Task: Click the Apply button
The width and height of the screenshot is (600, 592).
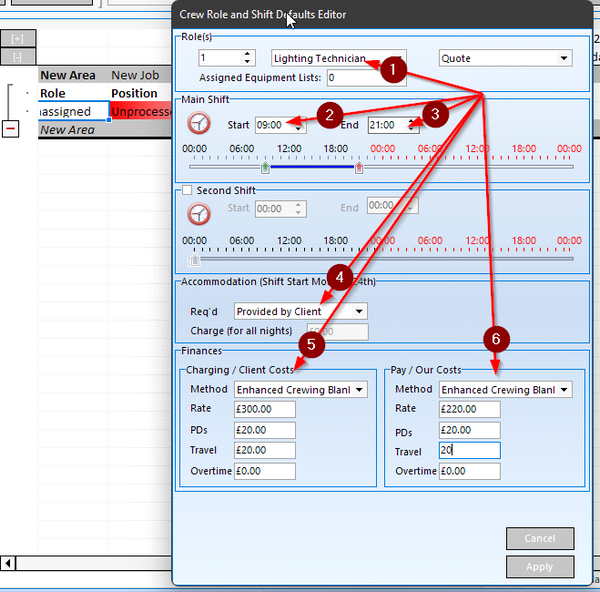Action: [x=539, y=567]
